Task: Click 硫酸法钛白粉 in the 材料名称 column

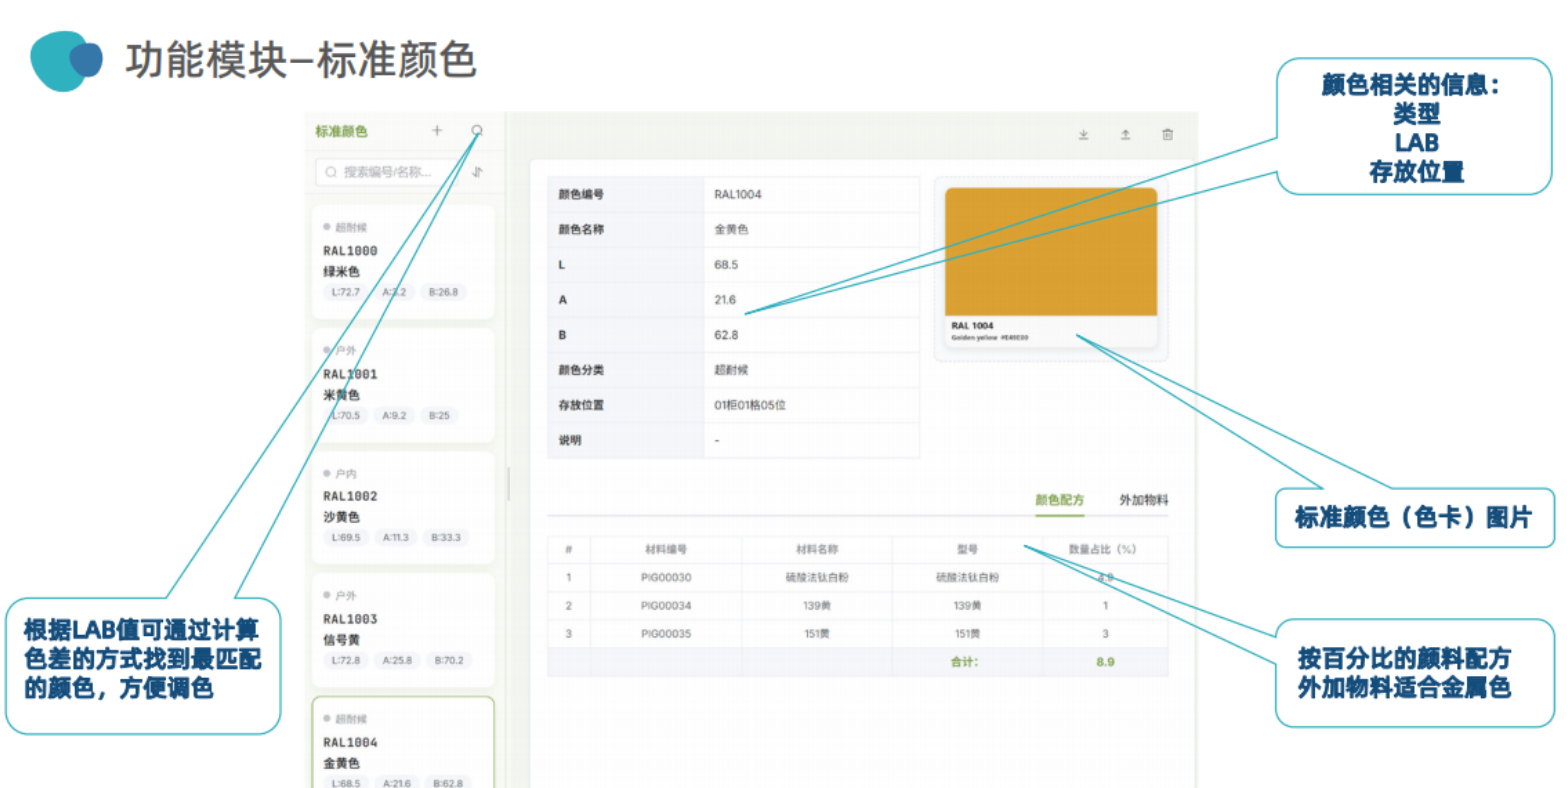Action: (x=817, y=578)
